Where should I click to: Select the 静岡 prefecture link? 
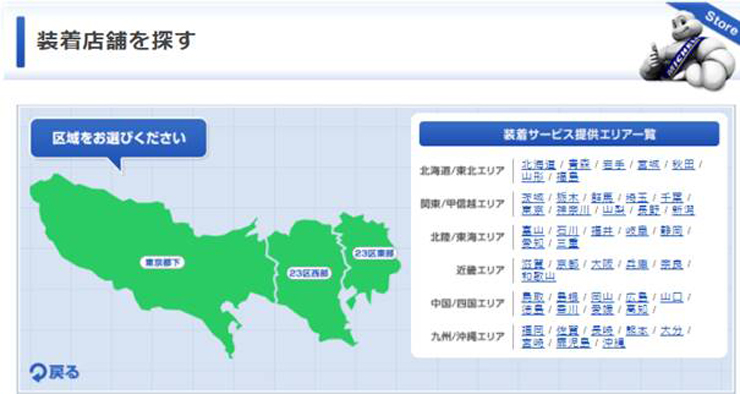(x=672, y=231)
